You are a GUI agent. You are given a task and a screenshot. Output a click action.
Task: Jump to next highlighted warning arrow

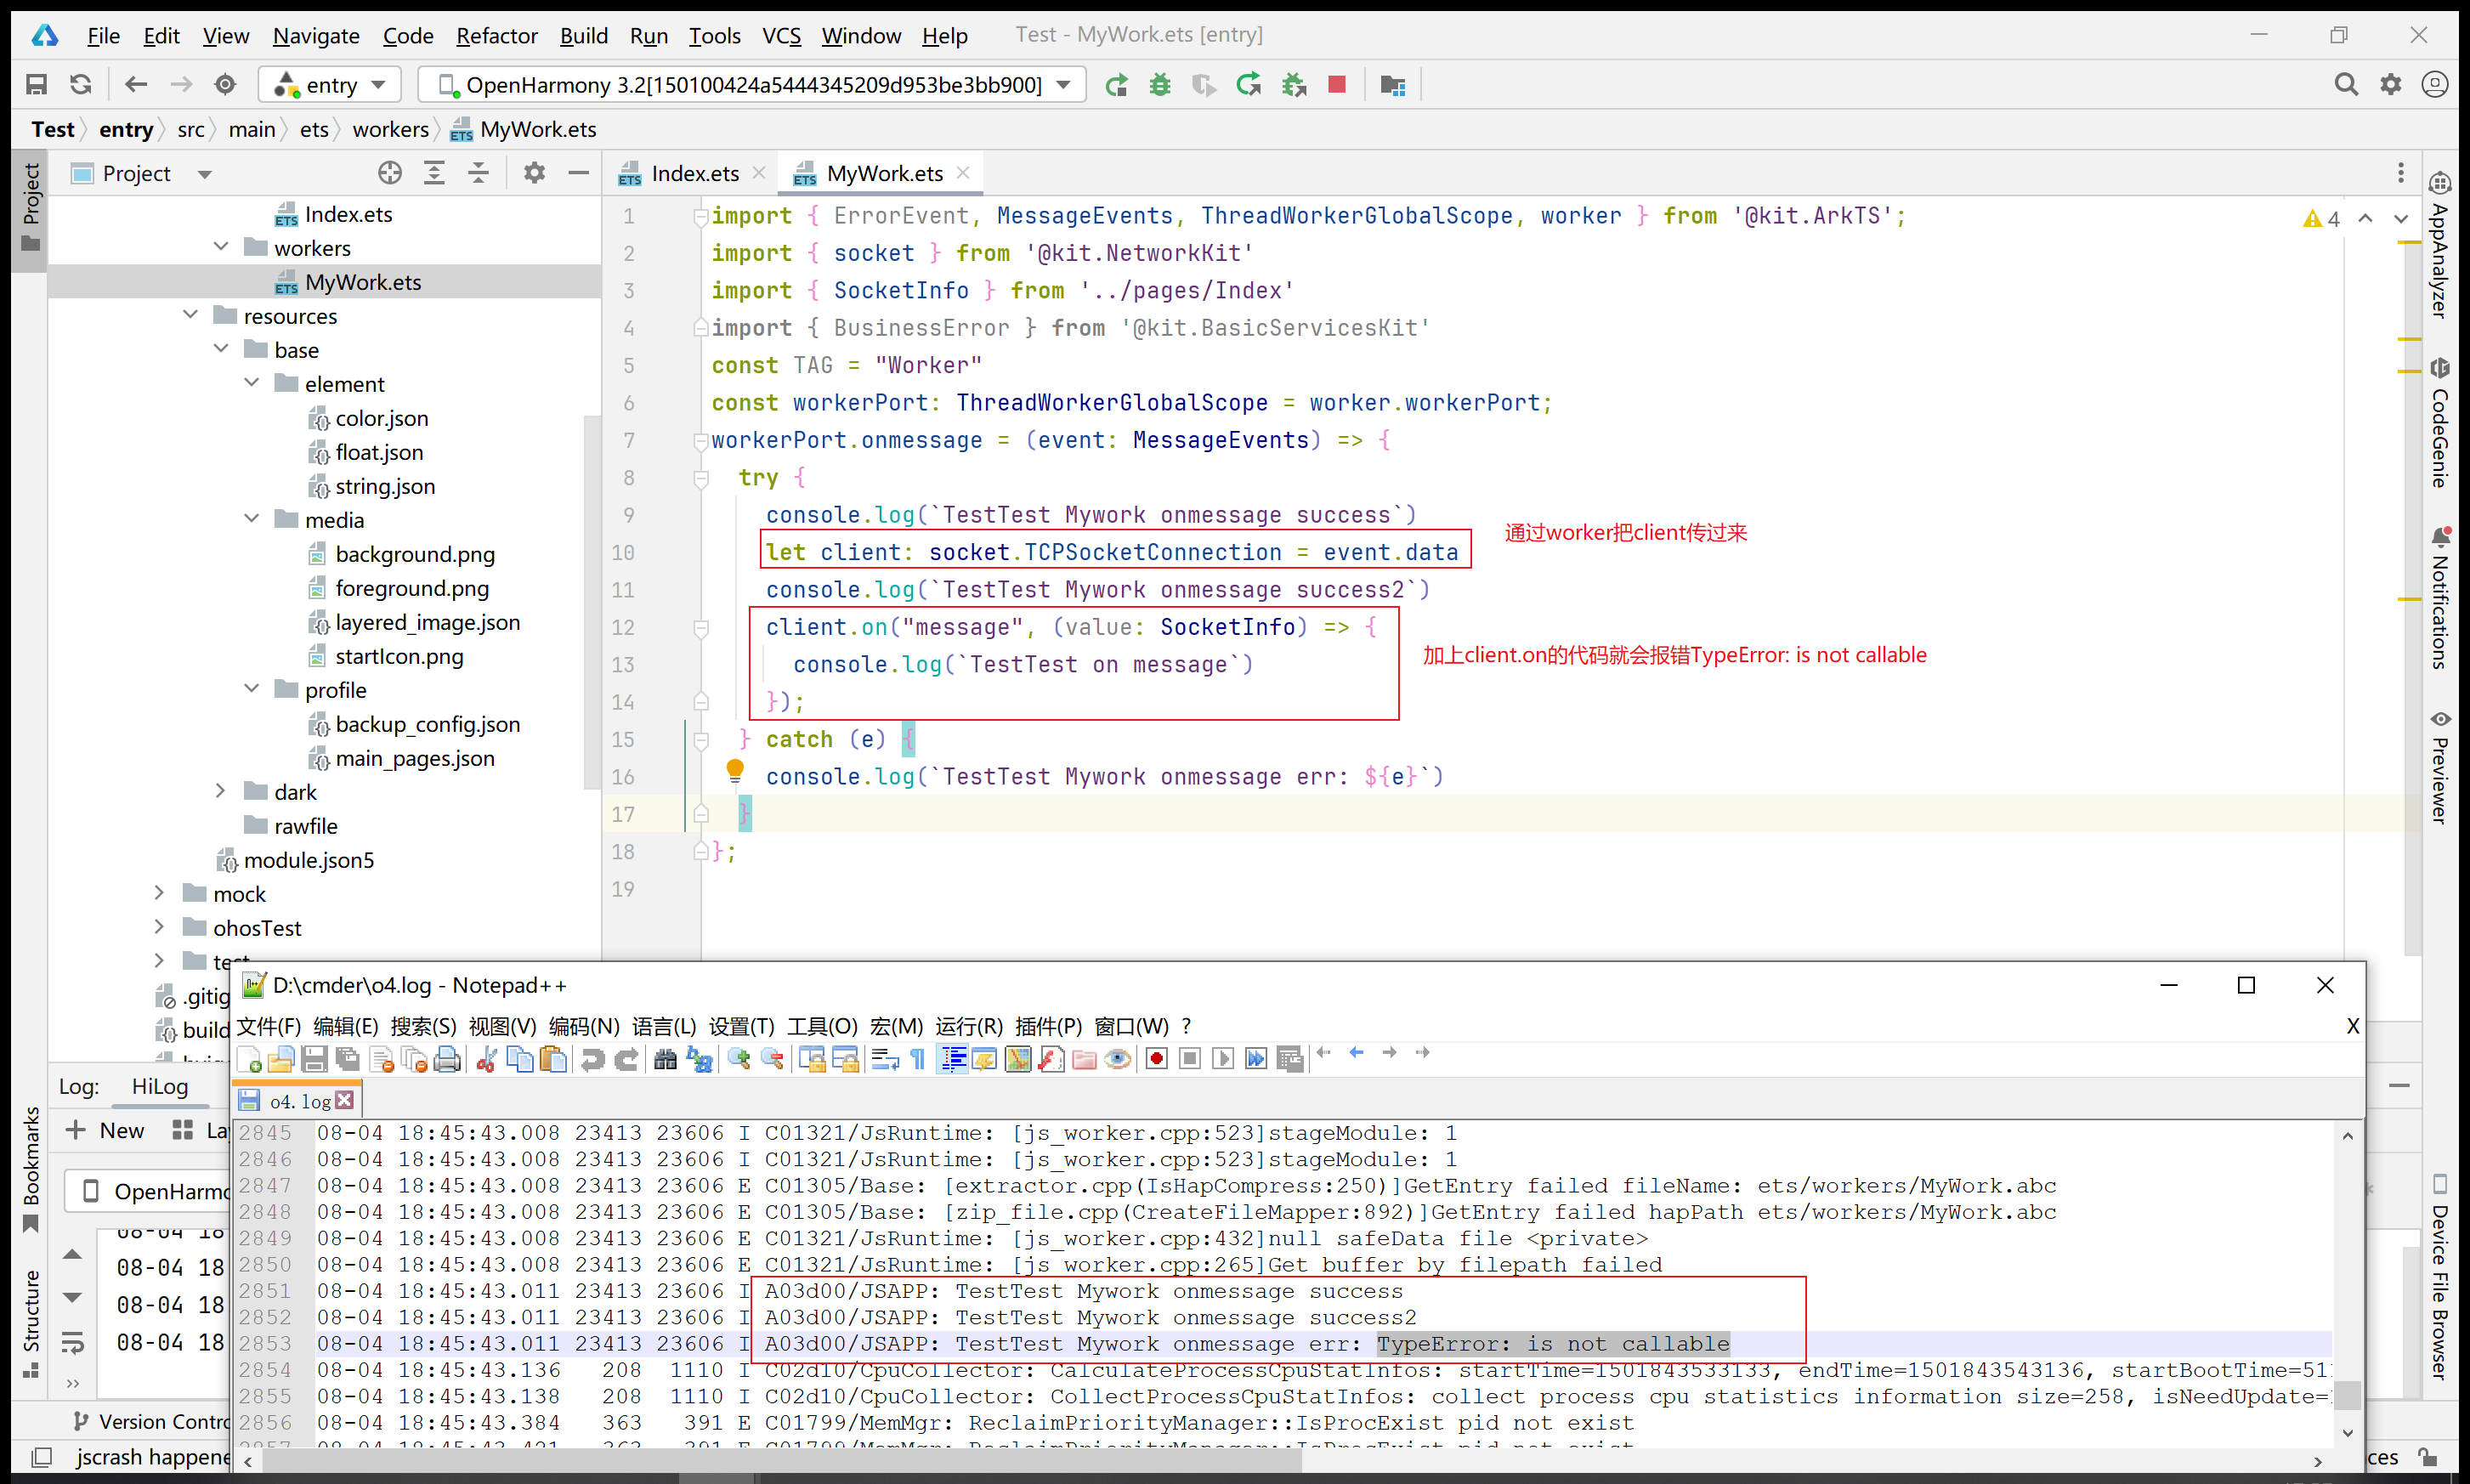[2401, 218]
